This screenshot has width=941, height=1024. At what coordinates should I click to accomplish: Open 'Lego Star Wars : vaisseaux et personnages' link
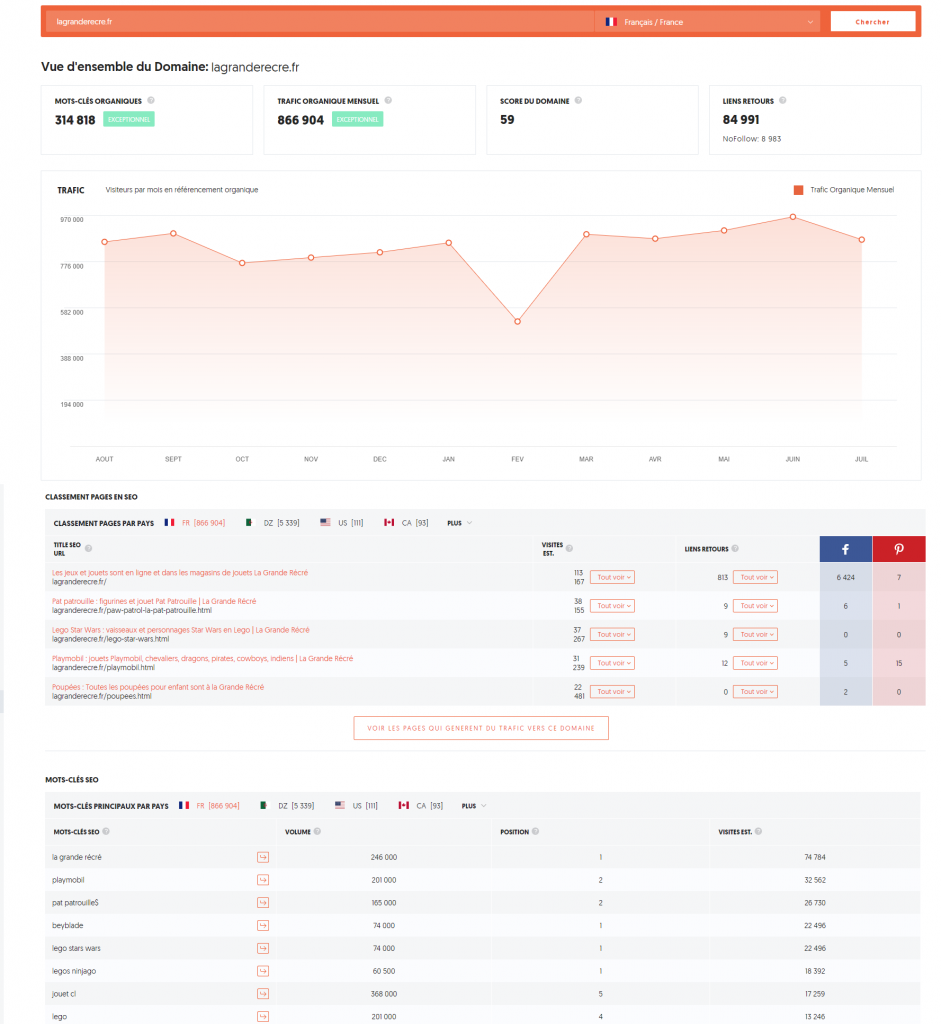(181, 630)
